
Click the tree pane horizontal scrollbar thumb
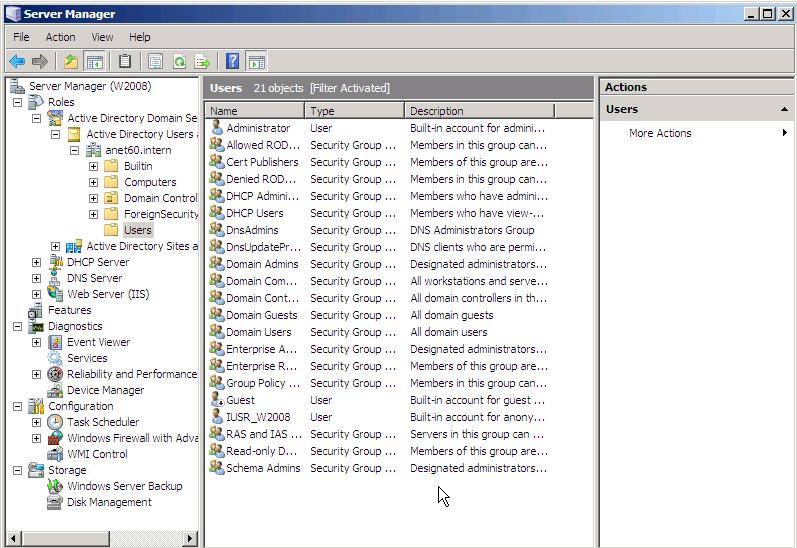click(x=66, y=538)
